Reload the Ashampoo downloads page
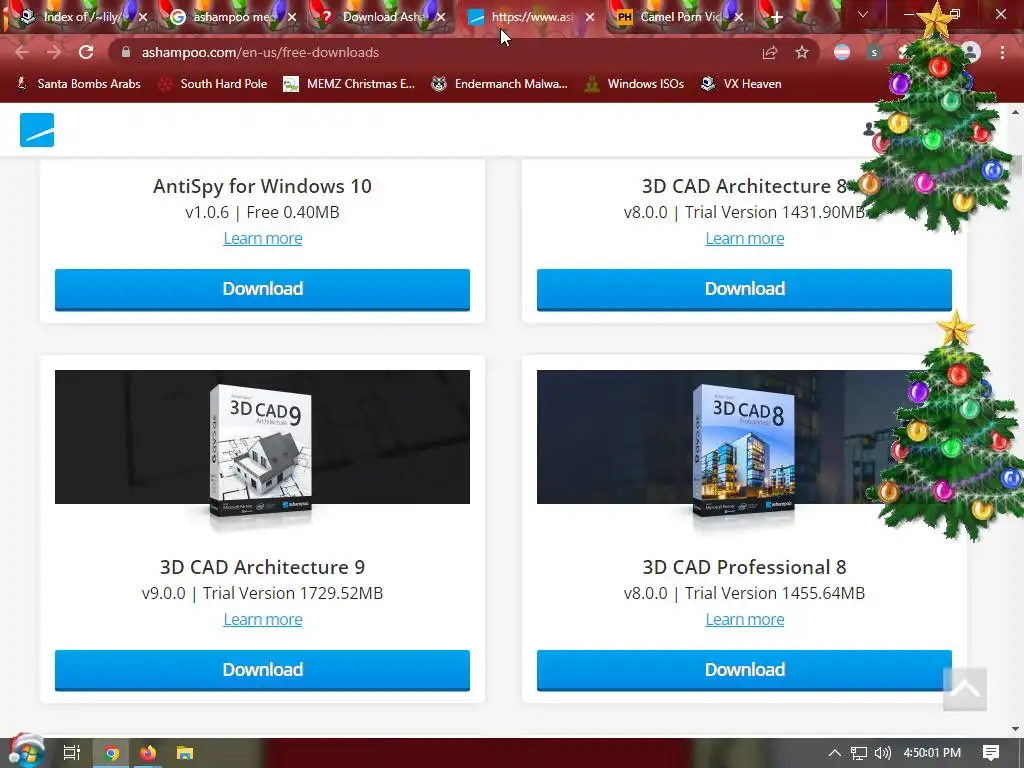1024x768 pixels. [86, 52]
